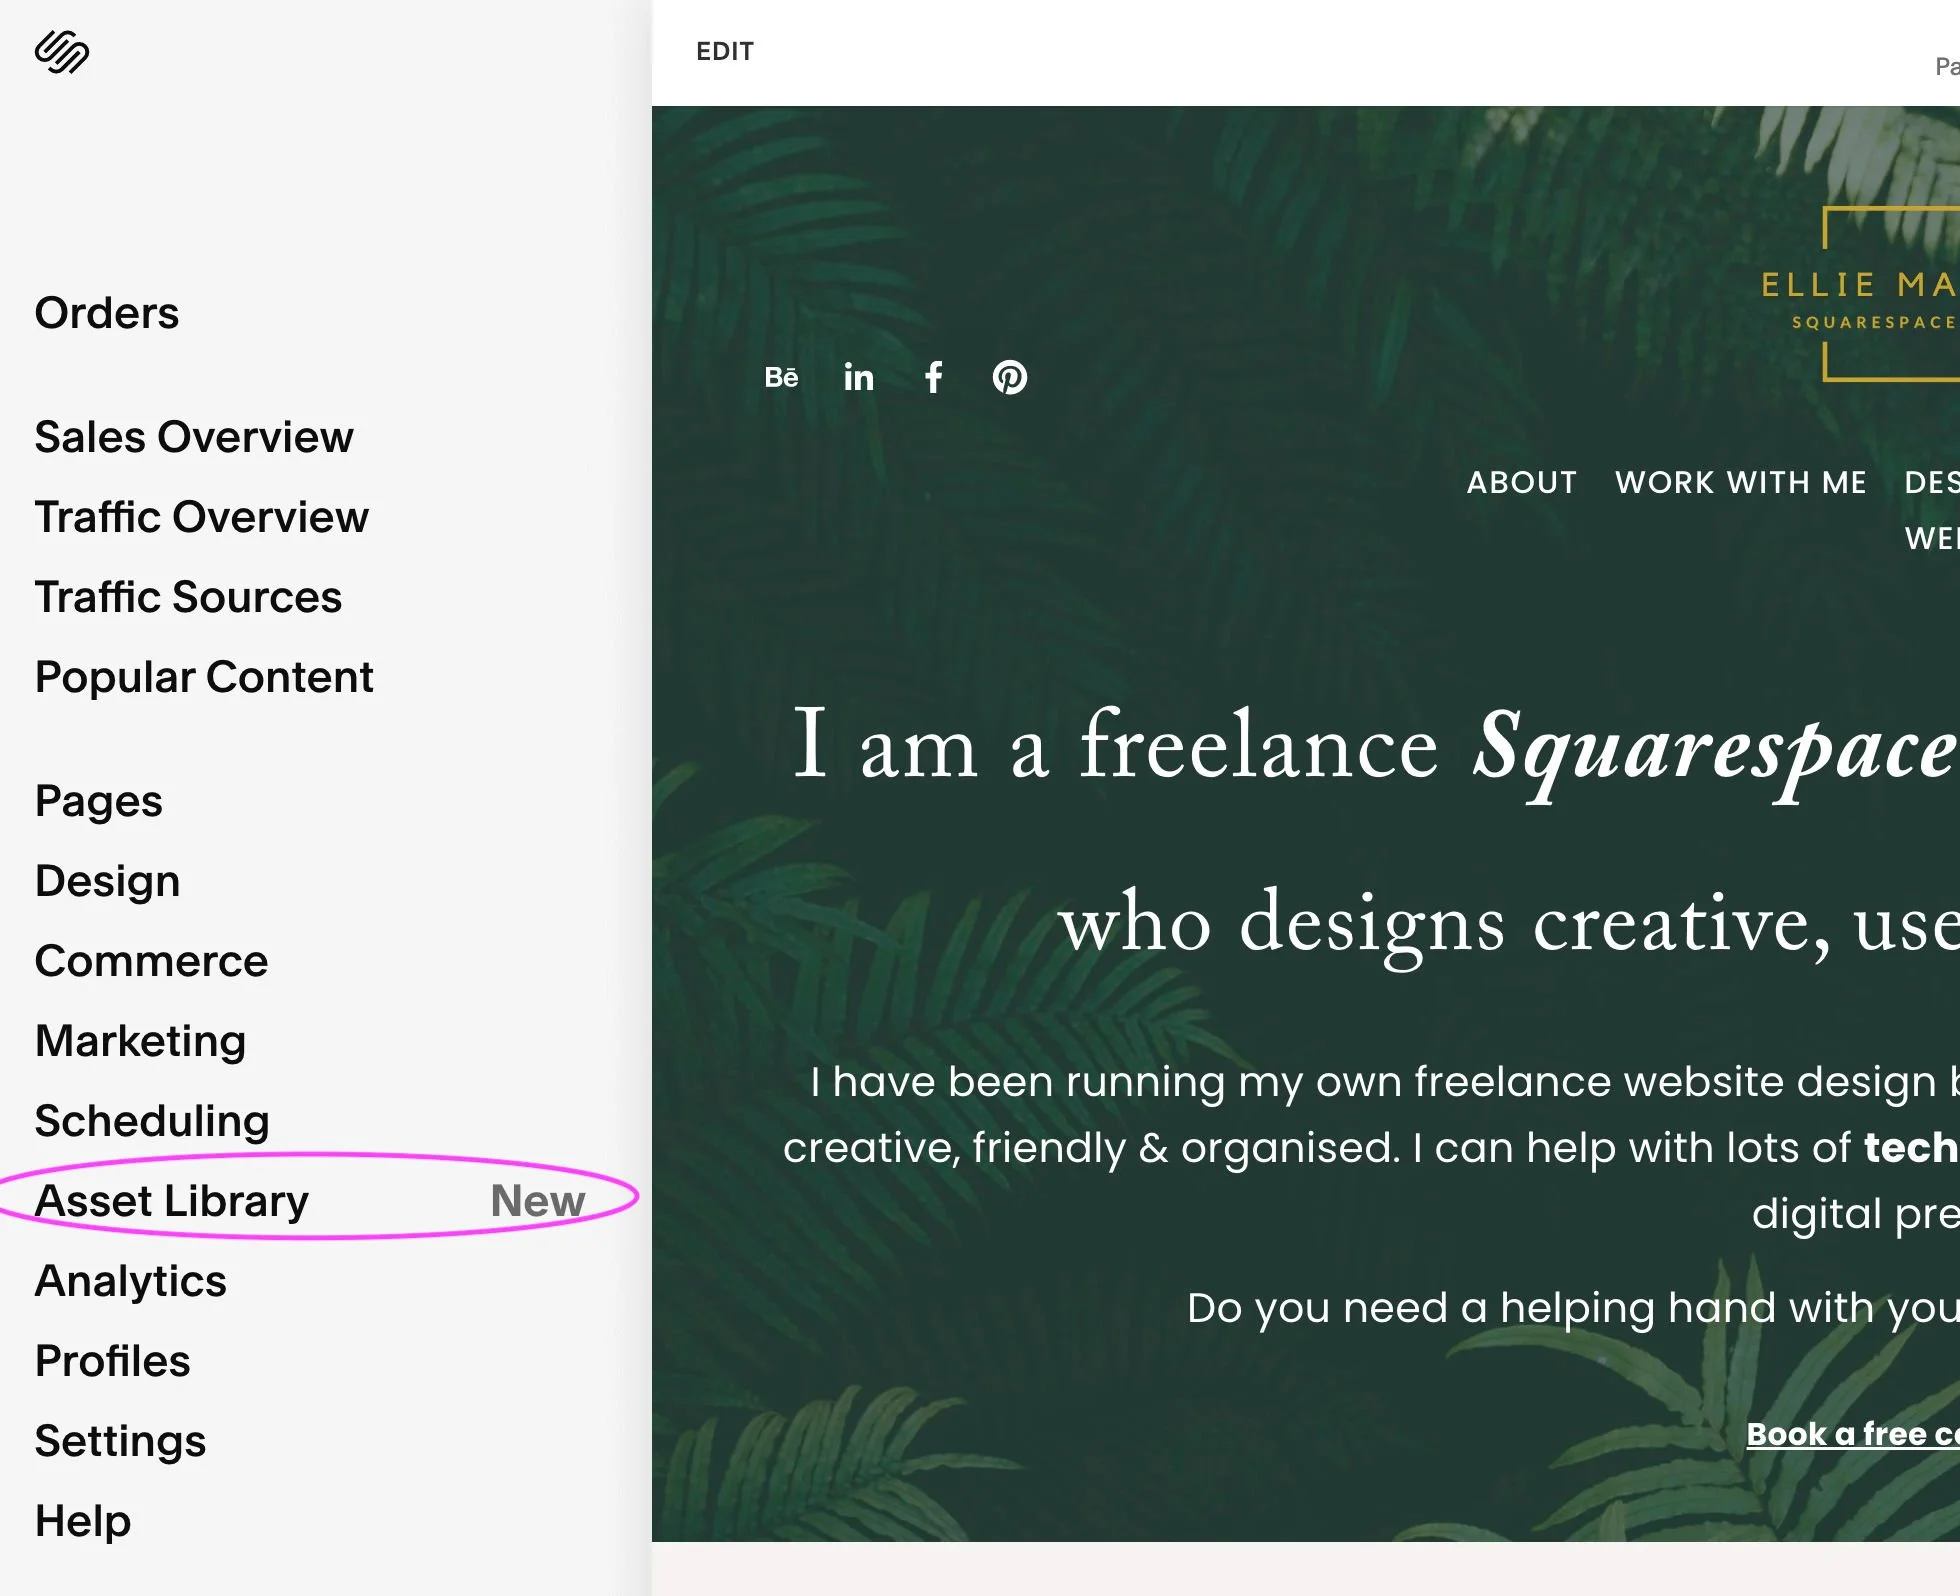View the Sales Overview section
Image resolution: width=1960 pixels, height=1596 pixels.
(194, 437)
